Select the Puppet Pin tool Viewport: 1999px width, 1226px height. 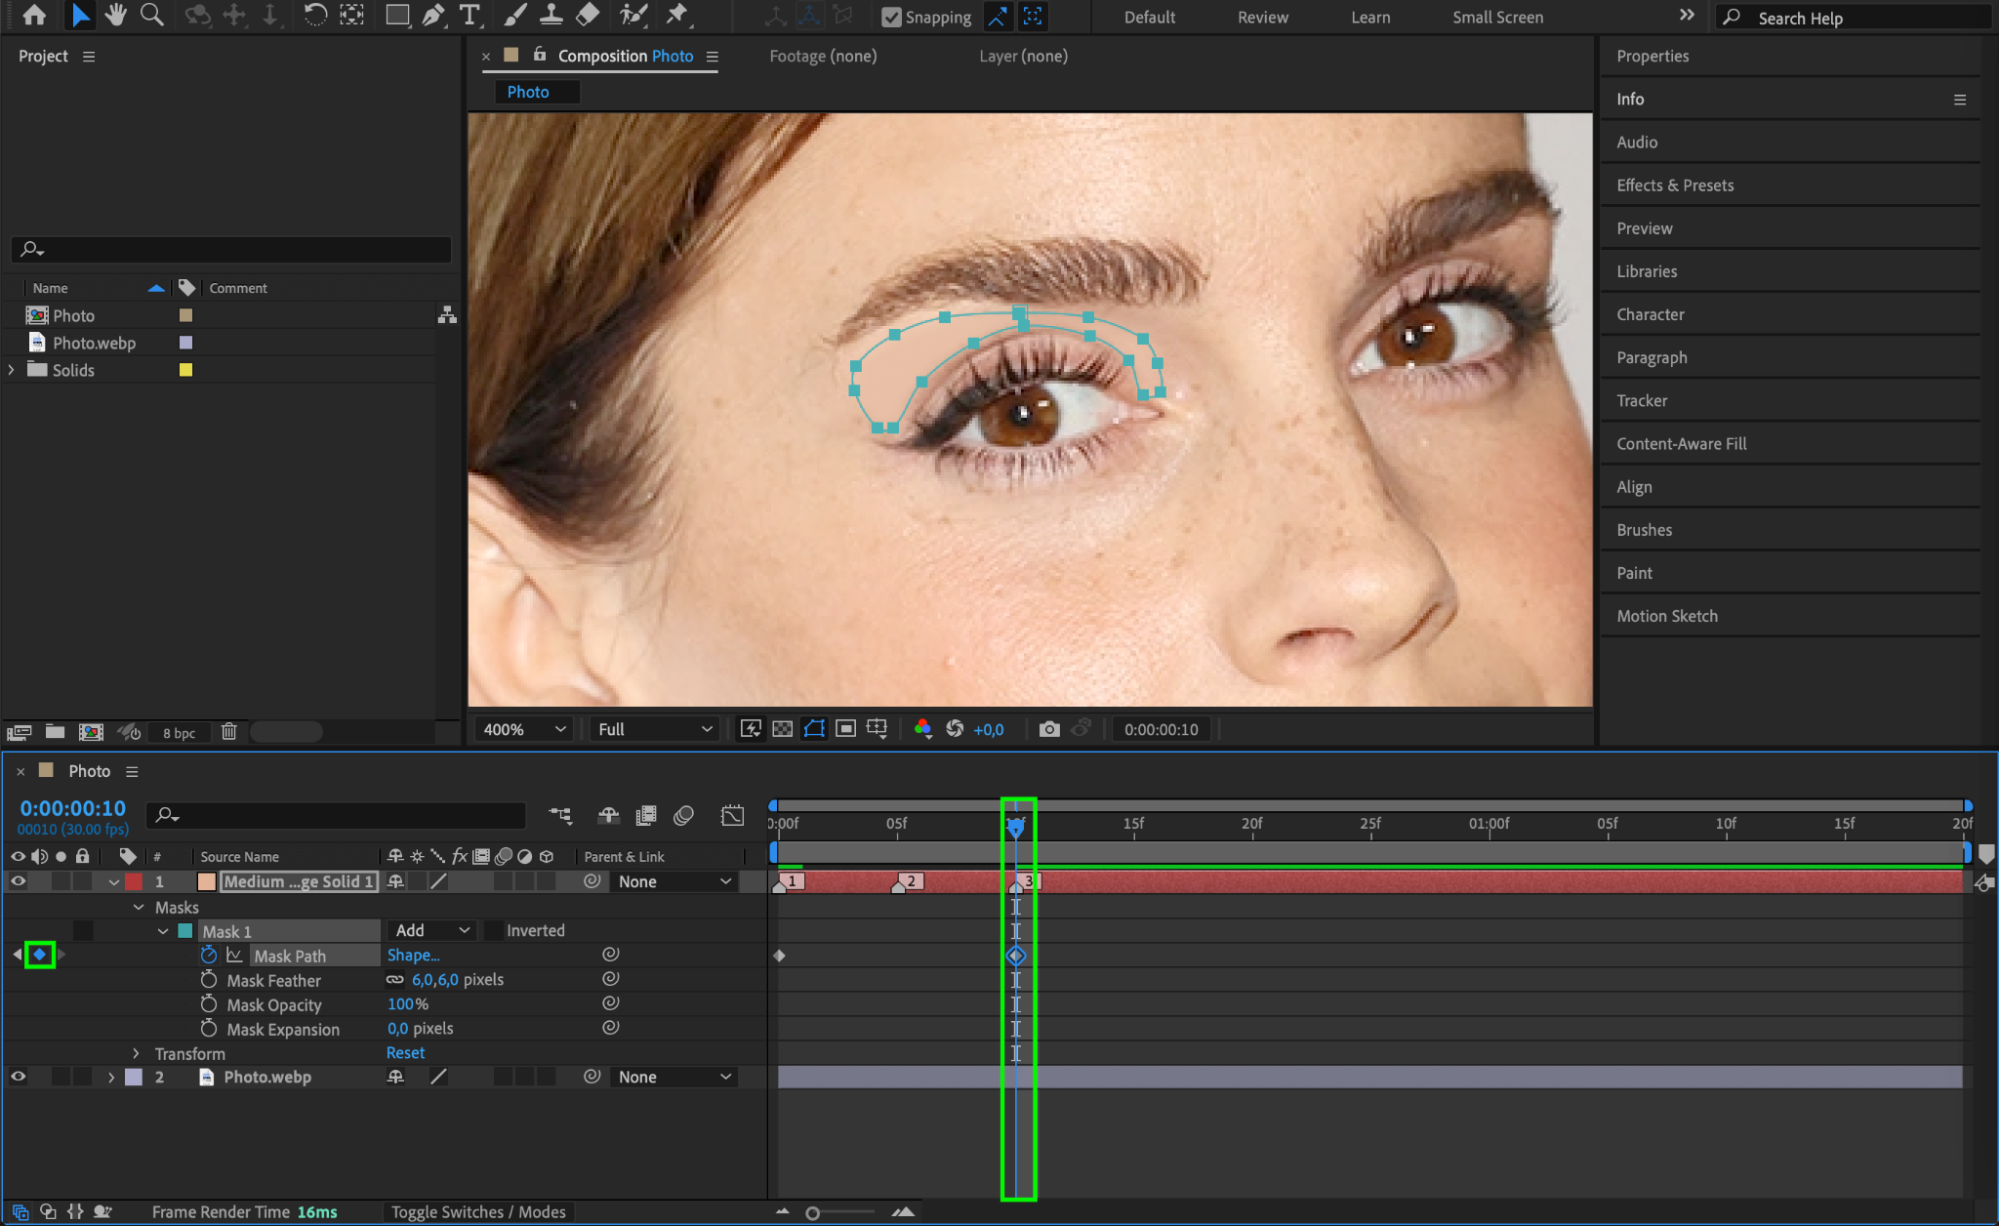(677, 15)
